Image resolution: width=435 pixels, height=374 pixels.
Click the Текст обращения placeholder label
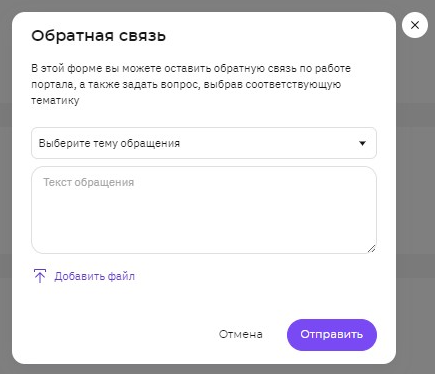(x=89, y=182)
